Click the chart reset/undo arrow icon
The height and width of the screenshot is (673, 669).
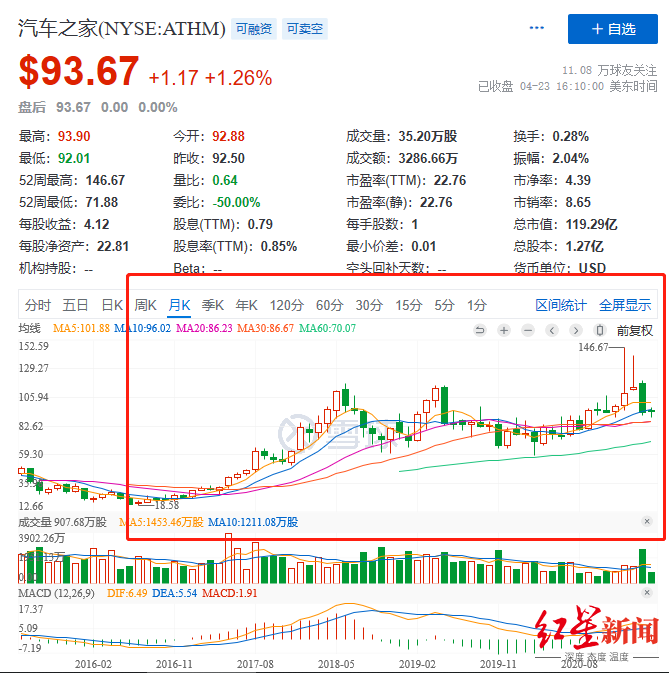[x=480, y=330]
